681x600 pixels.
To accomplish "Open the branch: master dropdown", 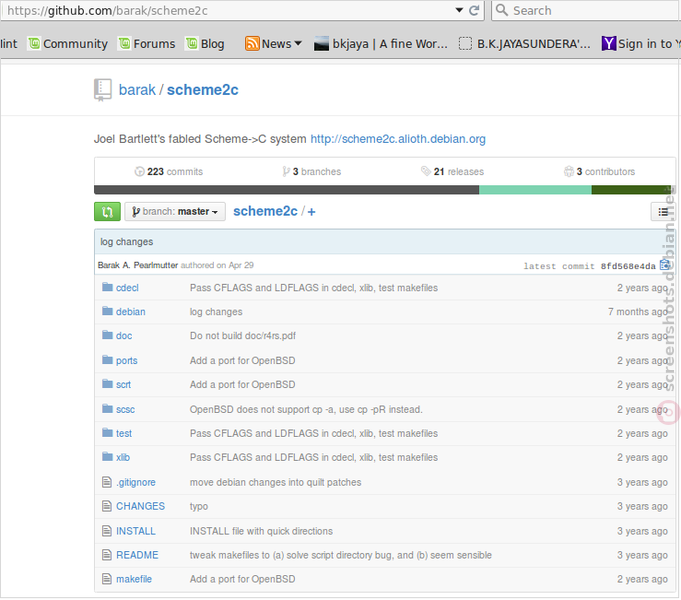I will (175, 212).
